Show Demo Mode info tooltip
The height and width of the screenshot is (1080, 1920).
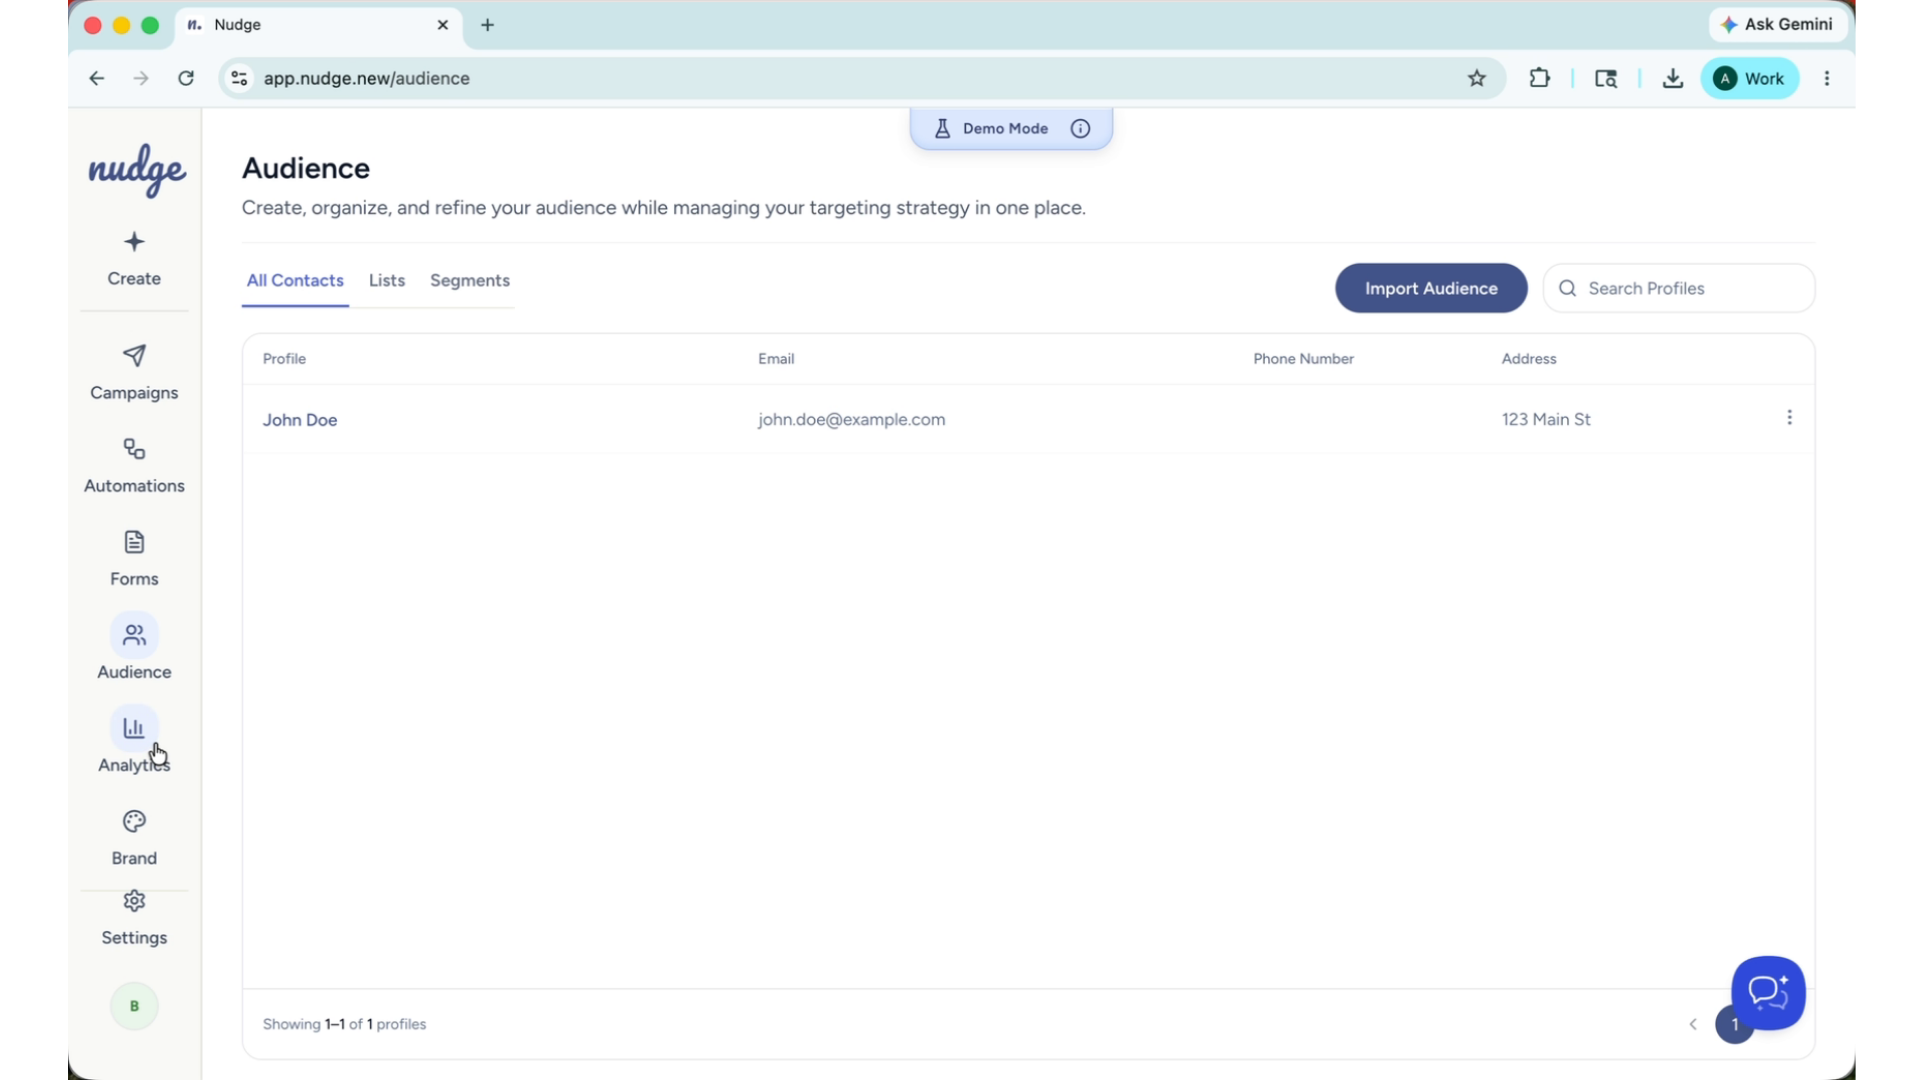coord(1080,129)
